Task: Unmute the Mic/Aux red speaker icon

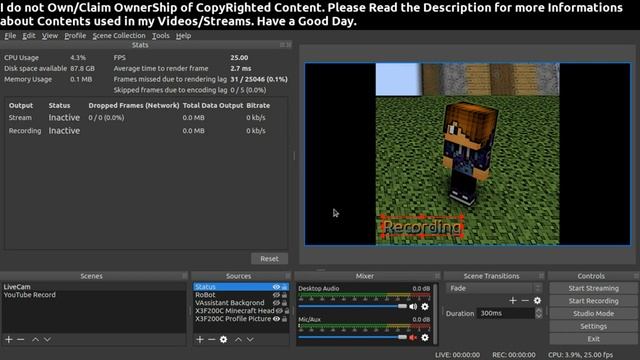Action: point(413,337)
